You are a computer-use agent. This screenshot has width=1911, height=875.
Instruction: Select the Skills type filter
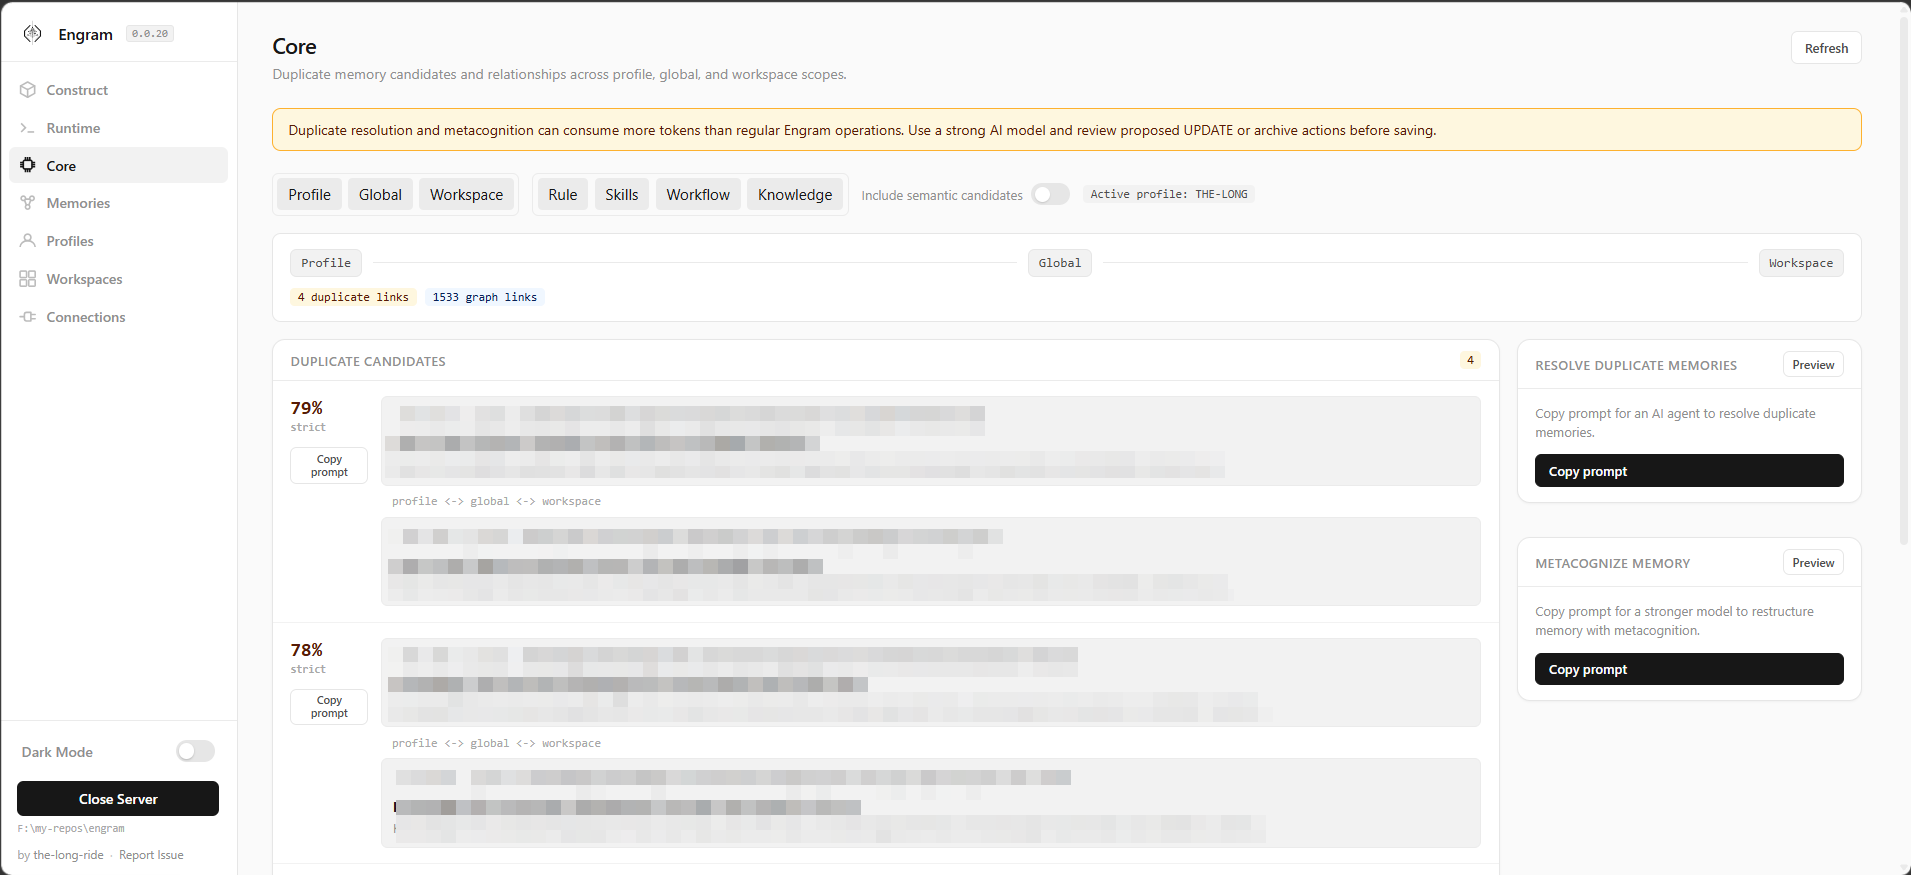tap(621, 194)
